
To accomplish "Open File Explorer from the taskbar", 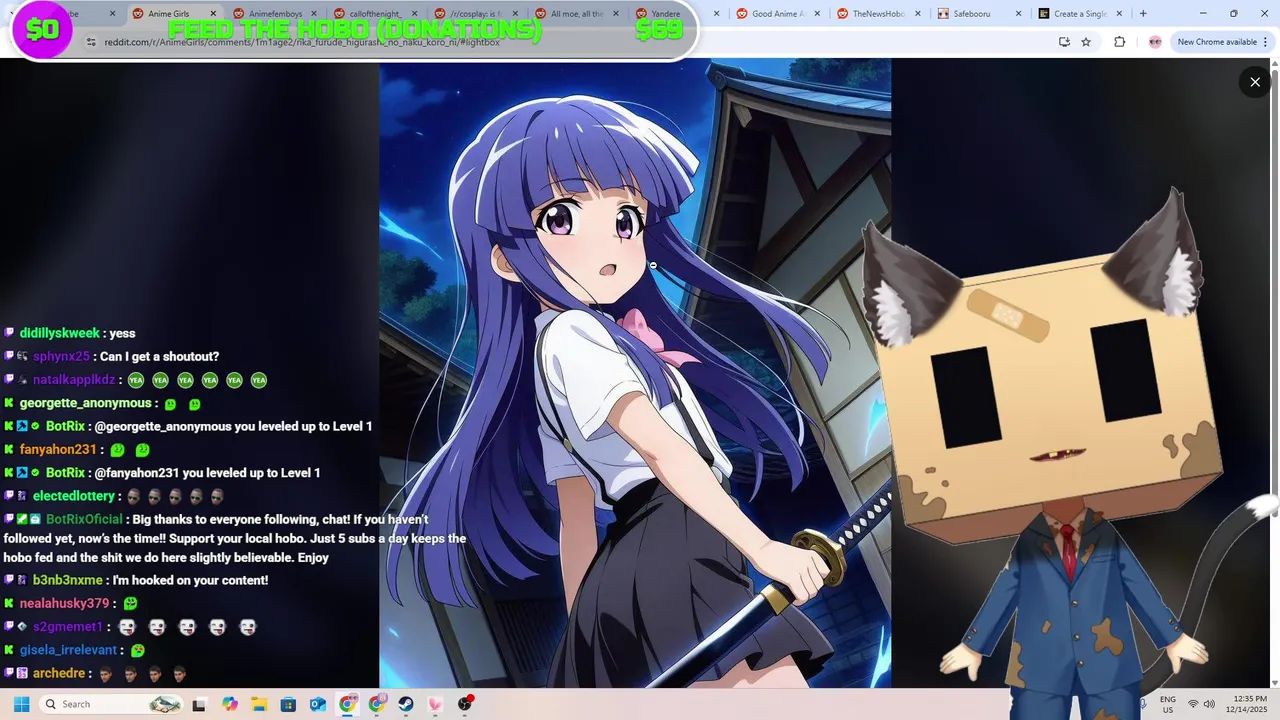I will 259,704.
